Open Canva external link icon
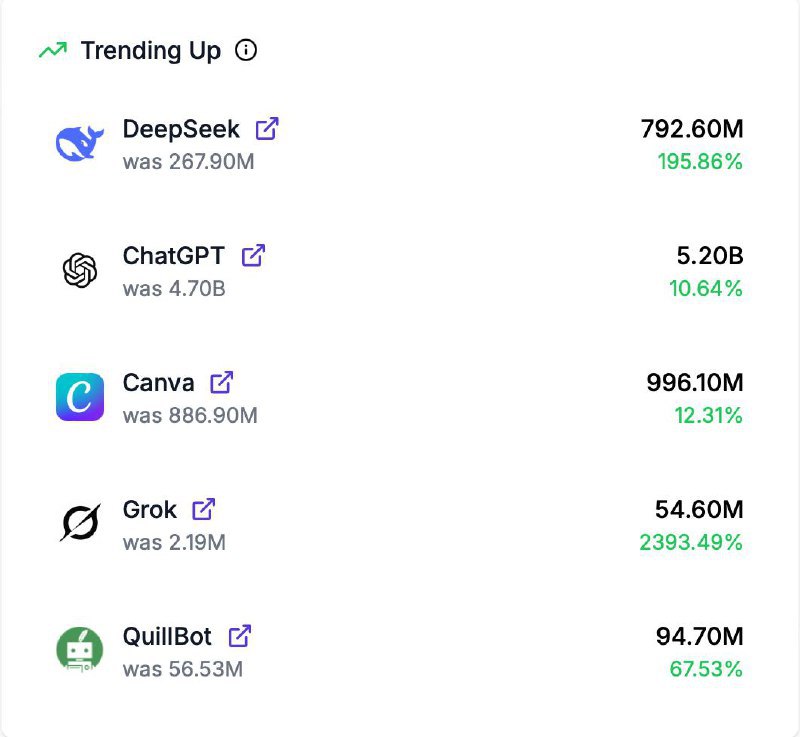Image resolution: width=800 pixels, height=737 pixels. [221, 382]
